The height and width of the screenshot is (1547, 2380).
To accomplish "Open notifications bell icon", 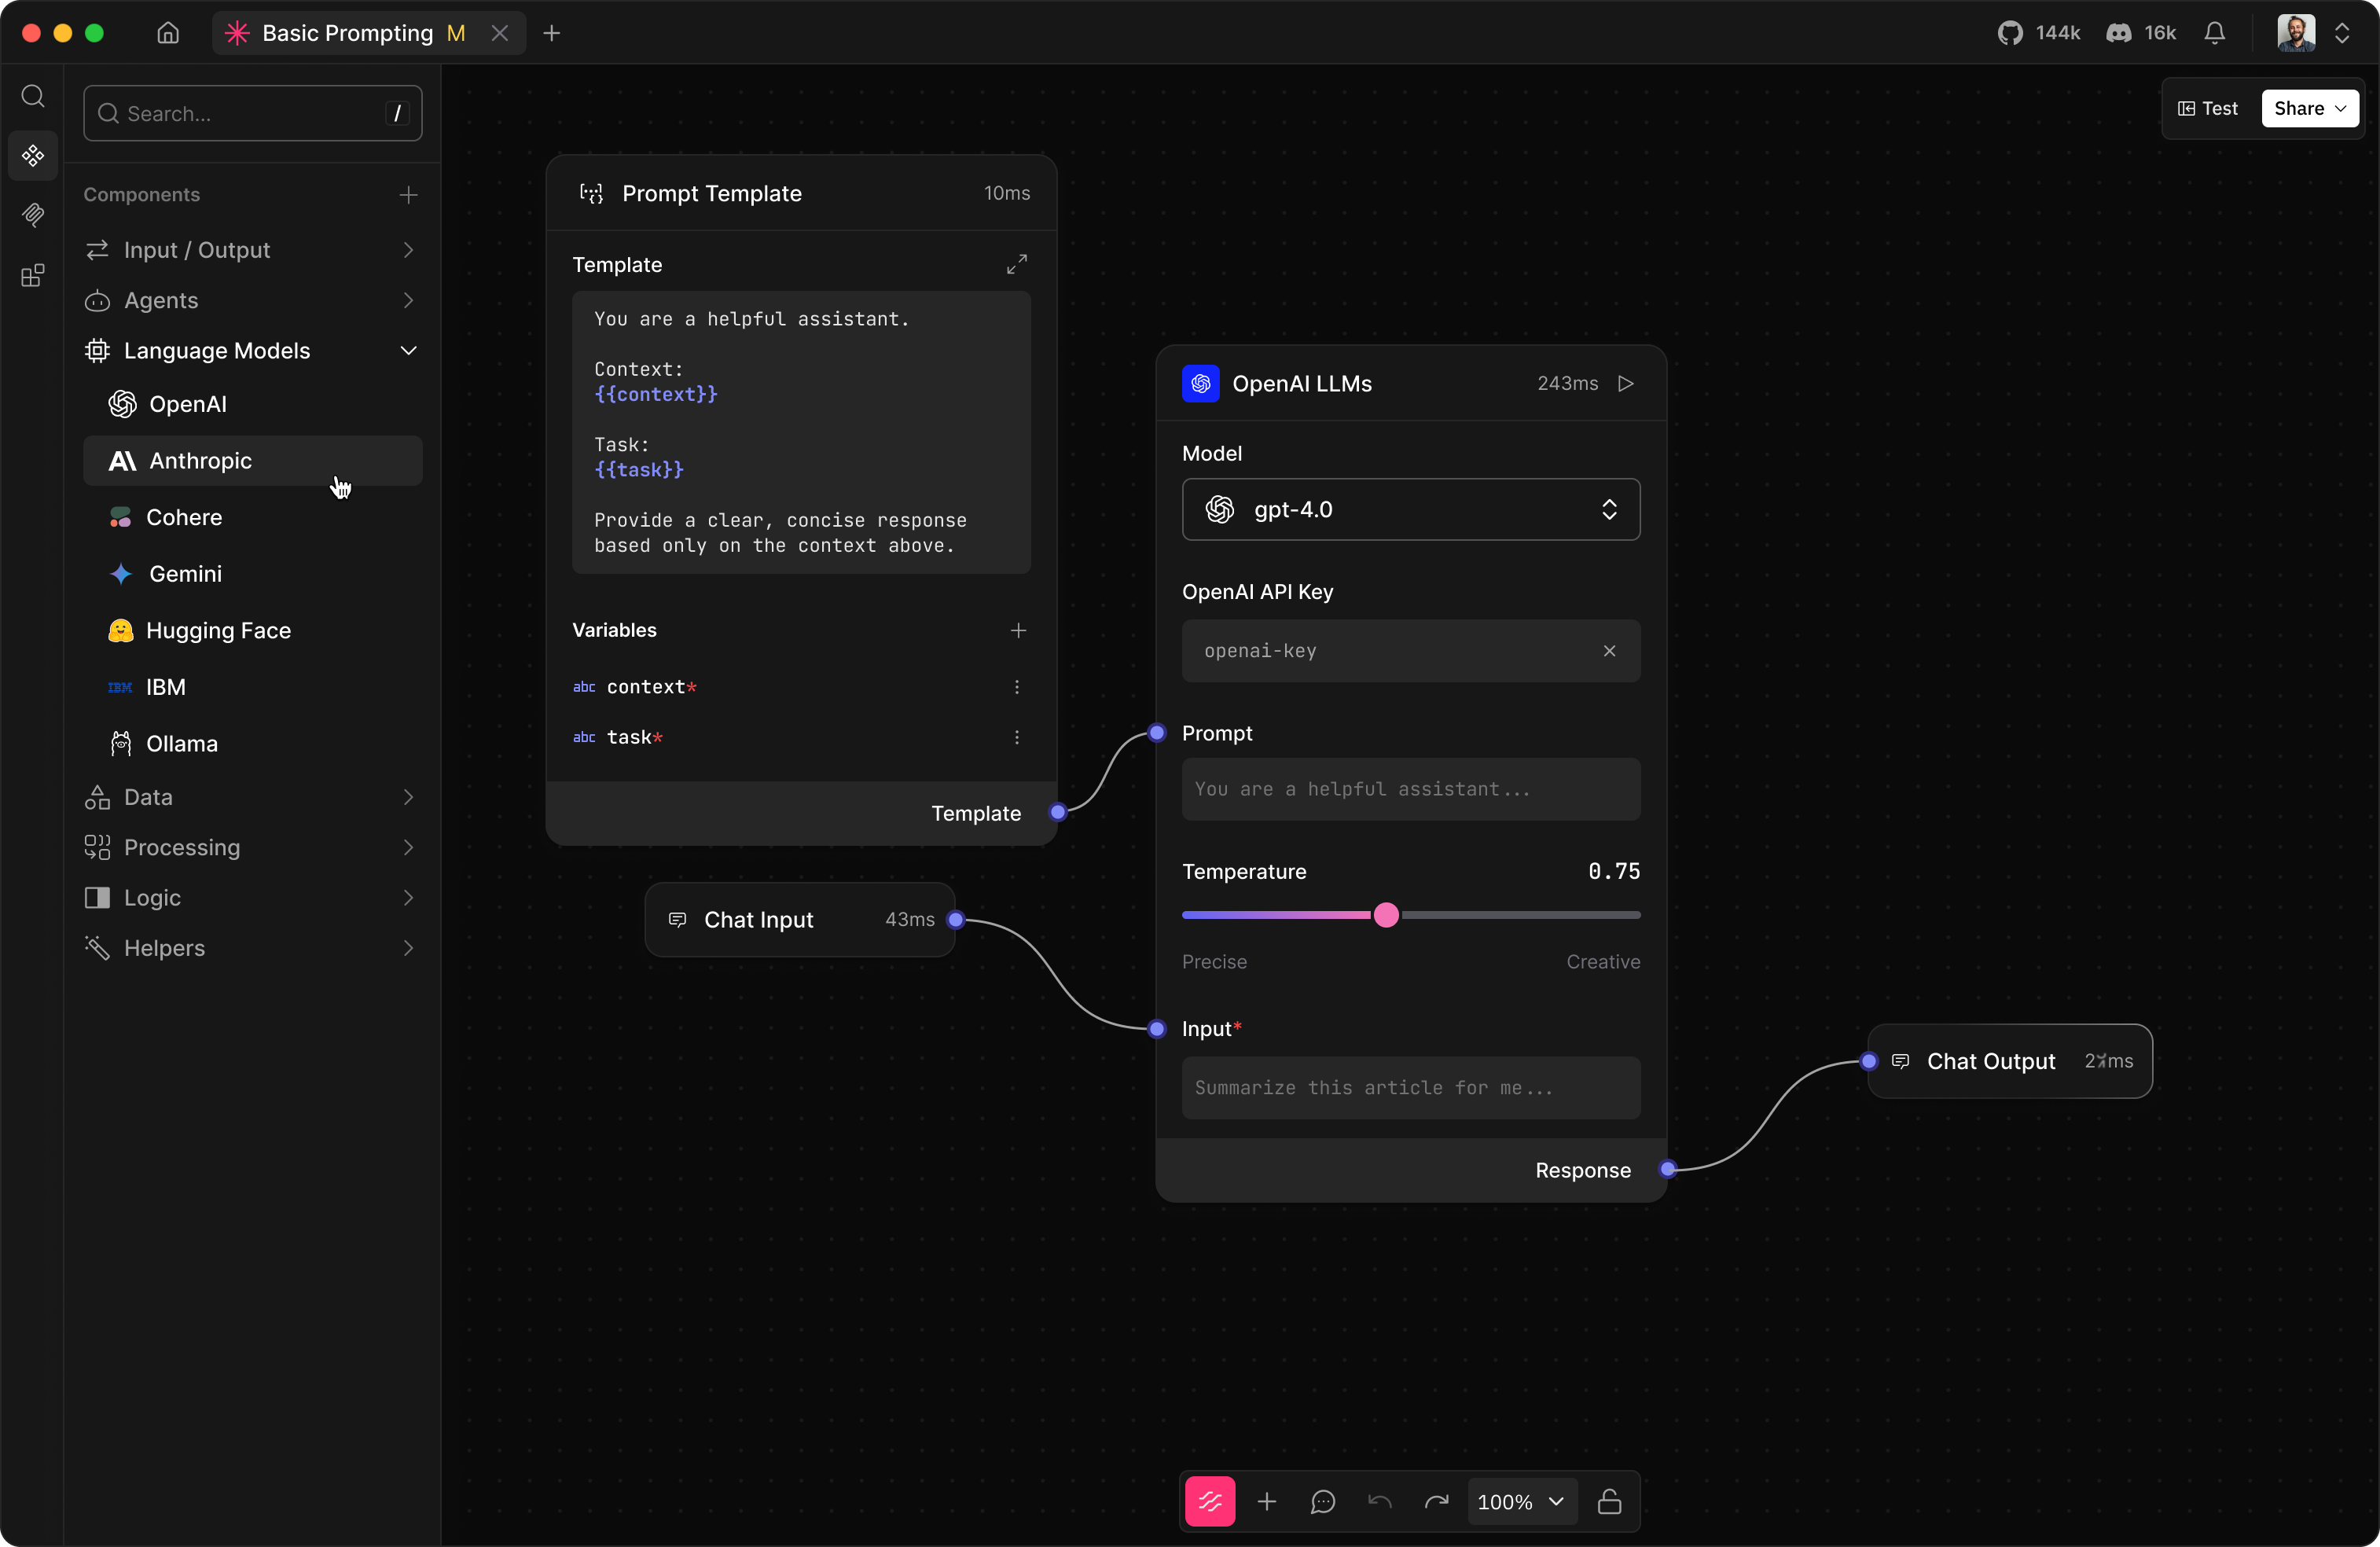I will [x=2214, y=33].
